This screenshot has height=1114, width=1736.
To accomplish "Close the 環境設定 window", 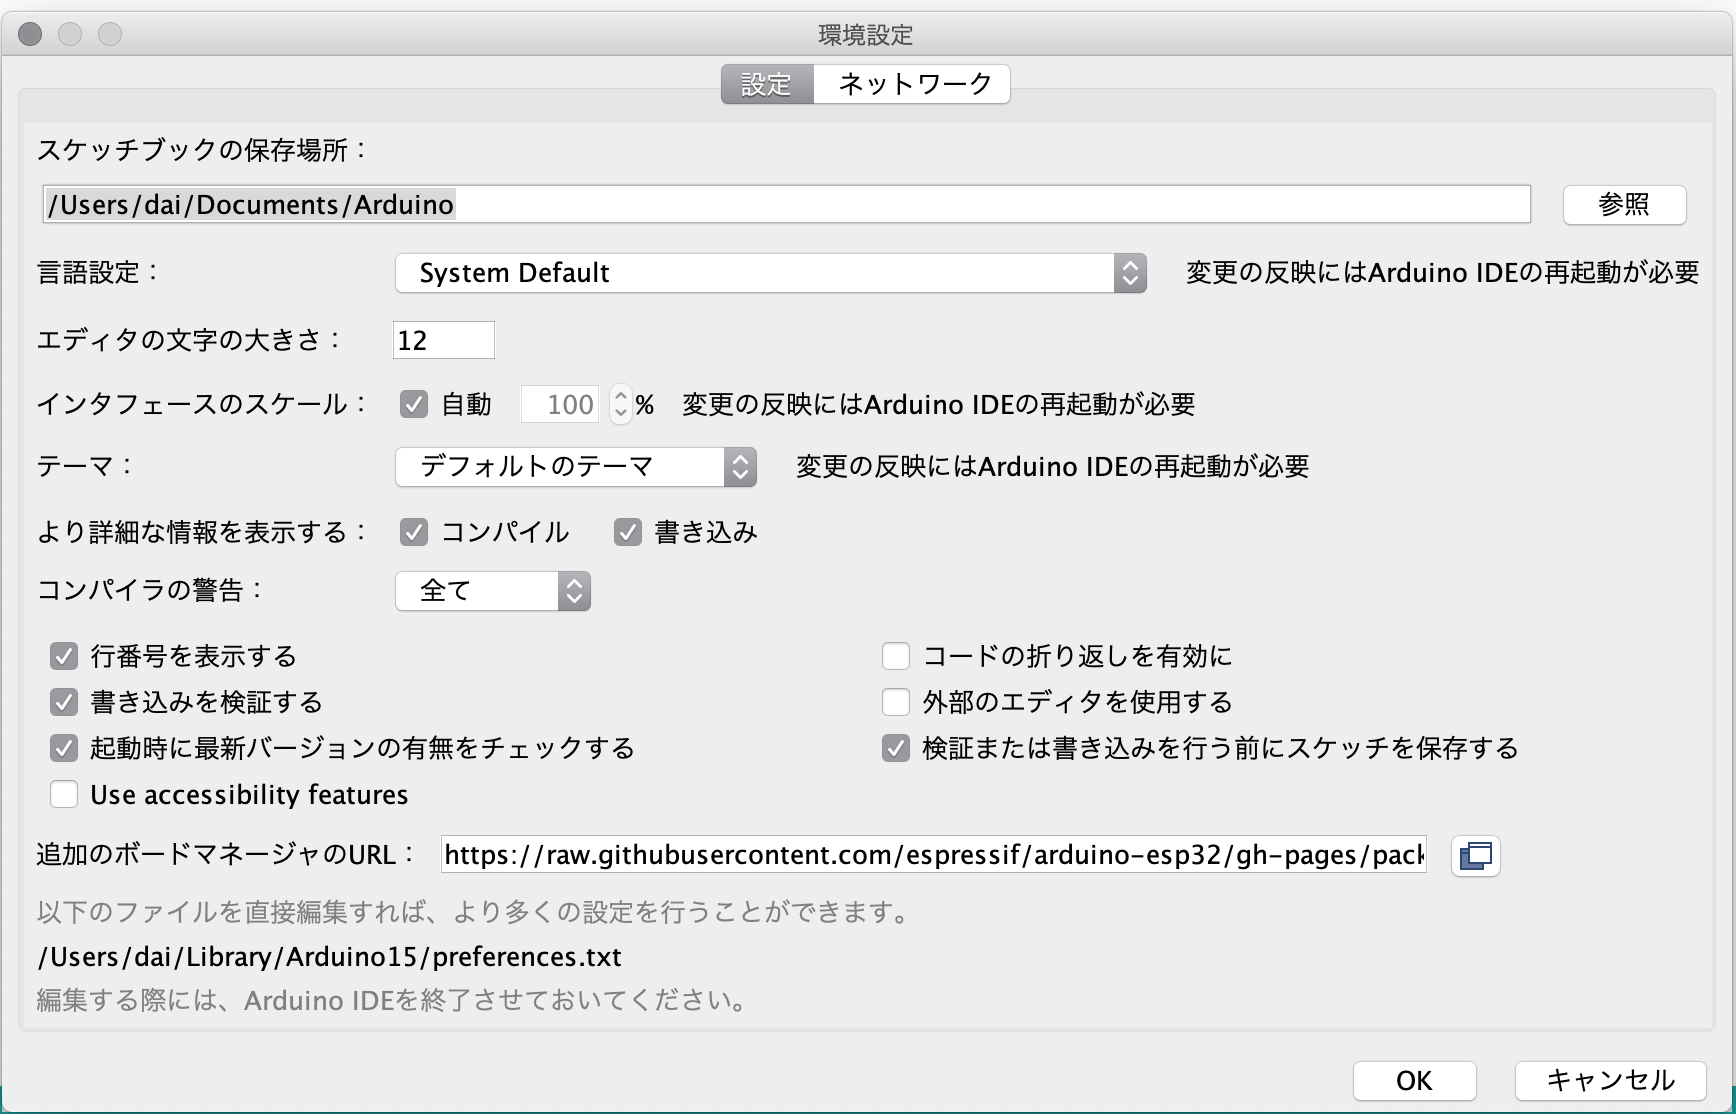I will [30, 34].
